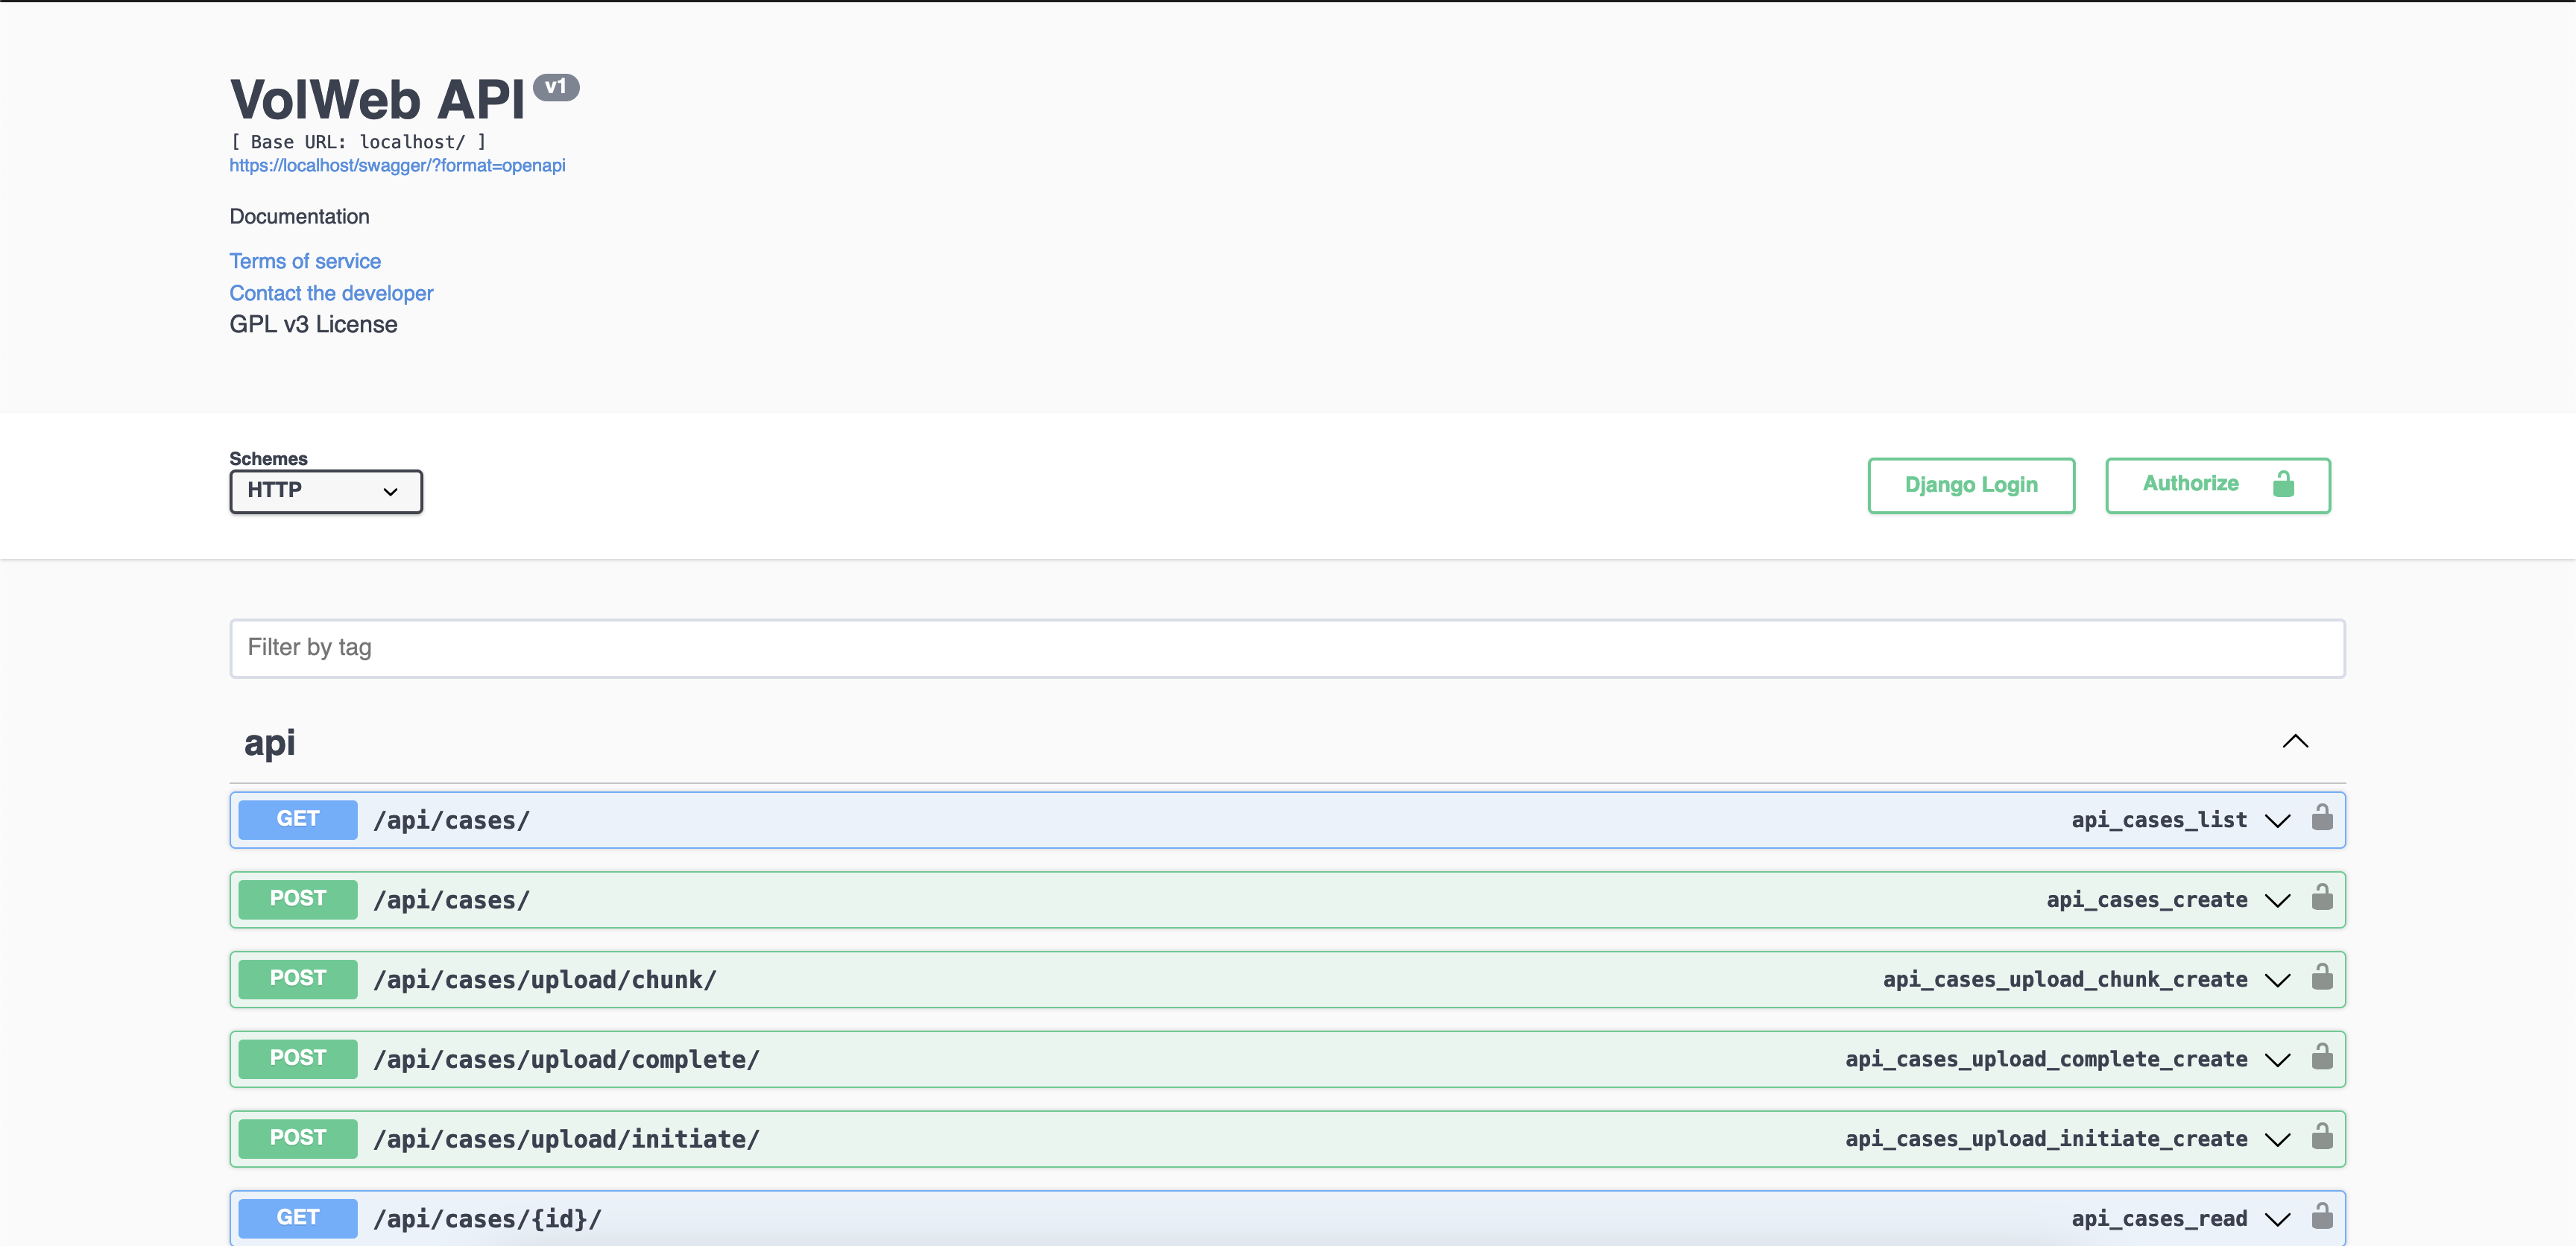Expand the api_cases_upload_complete_create chevron
Viewport: 2576px width, 1246px height.
[2277, 1060]
